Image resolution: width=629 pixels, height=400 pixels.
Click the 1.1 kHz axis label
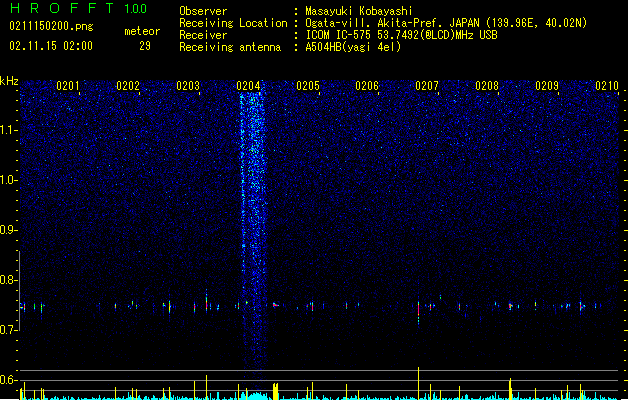(8, 130)
